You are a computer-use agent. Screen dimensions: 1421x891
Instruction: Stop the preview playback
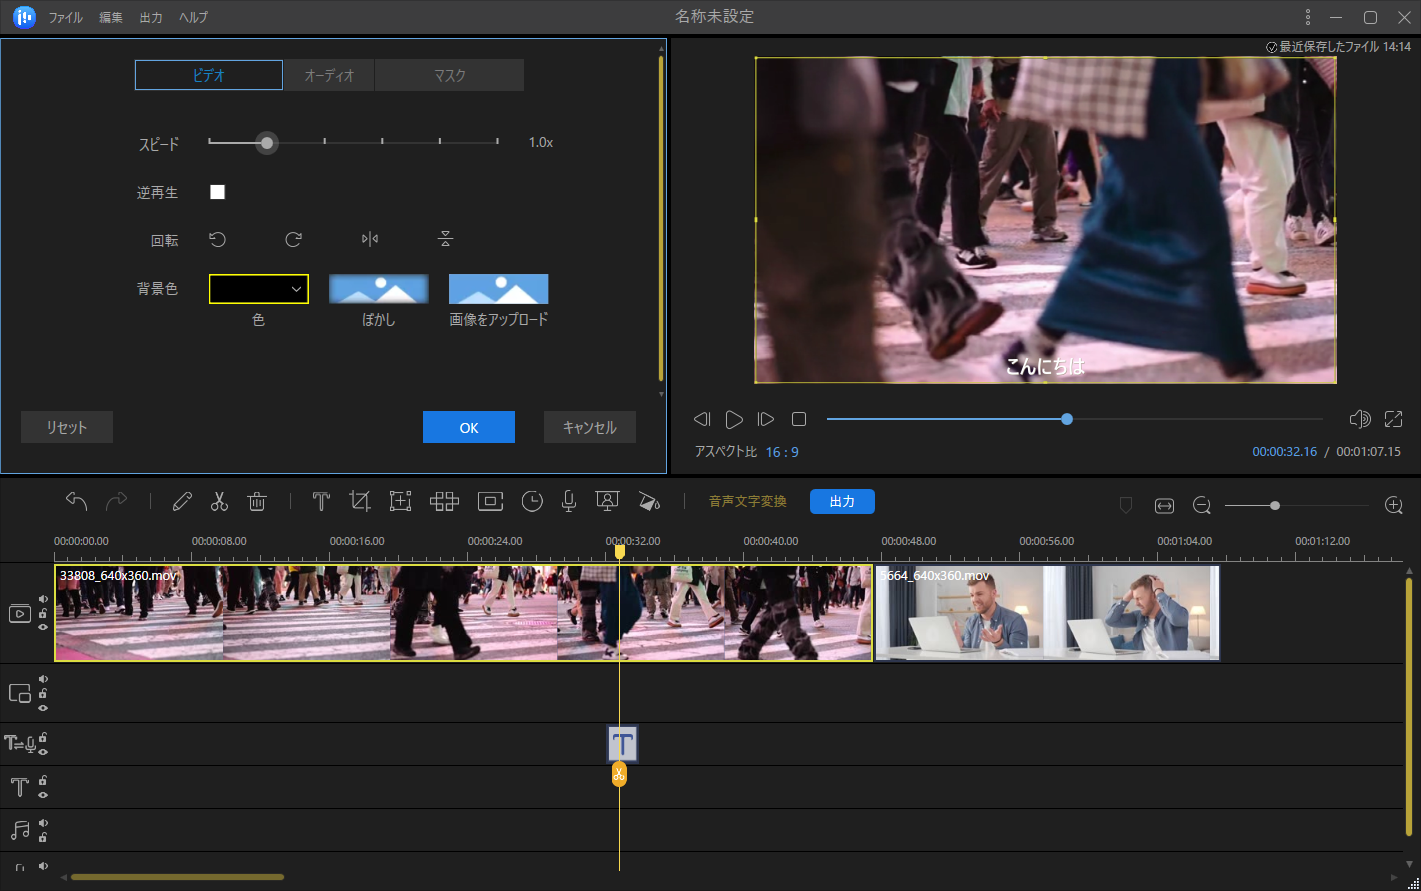(x=799, y=419)
